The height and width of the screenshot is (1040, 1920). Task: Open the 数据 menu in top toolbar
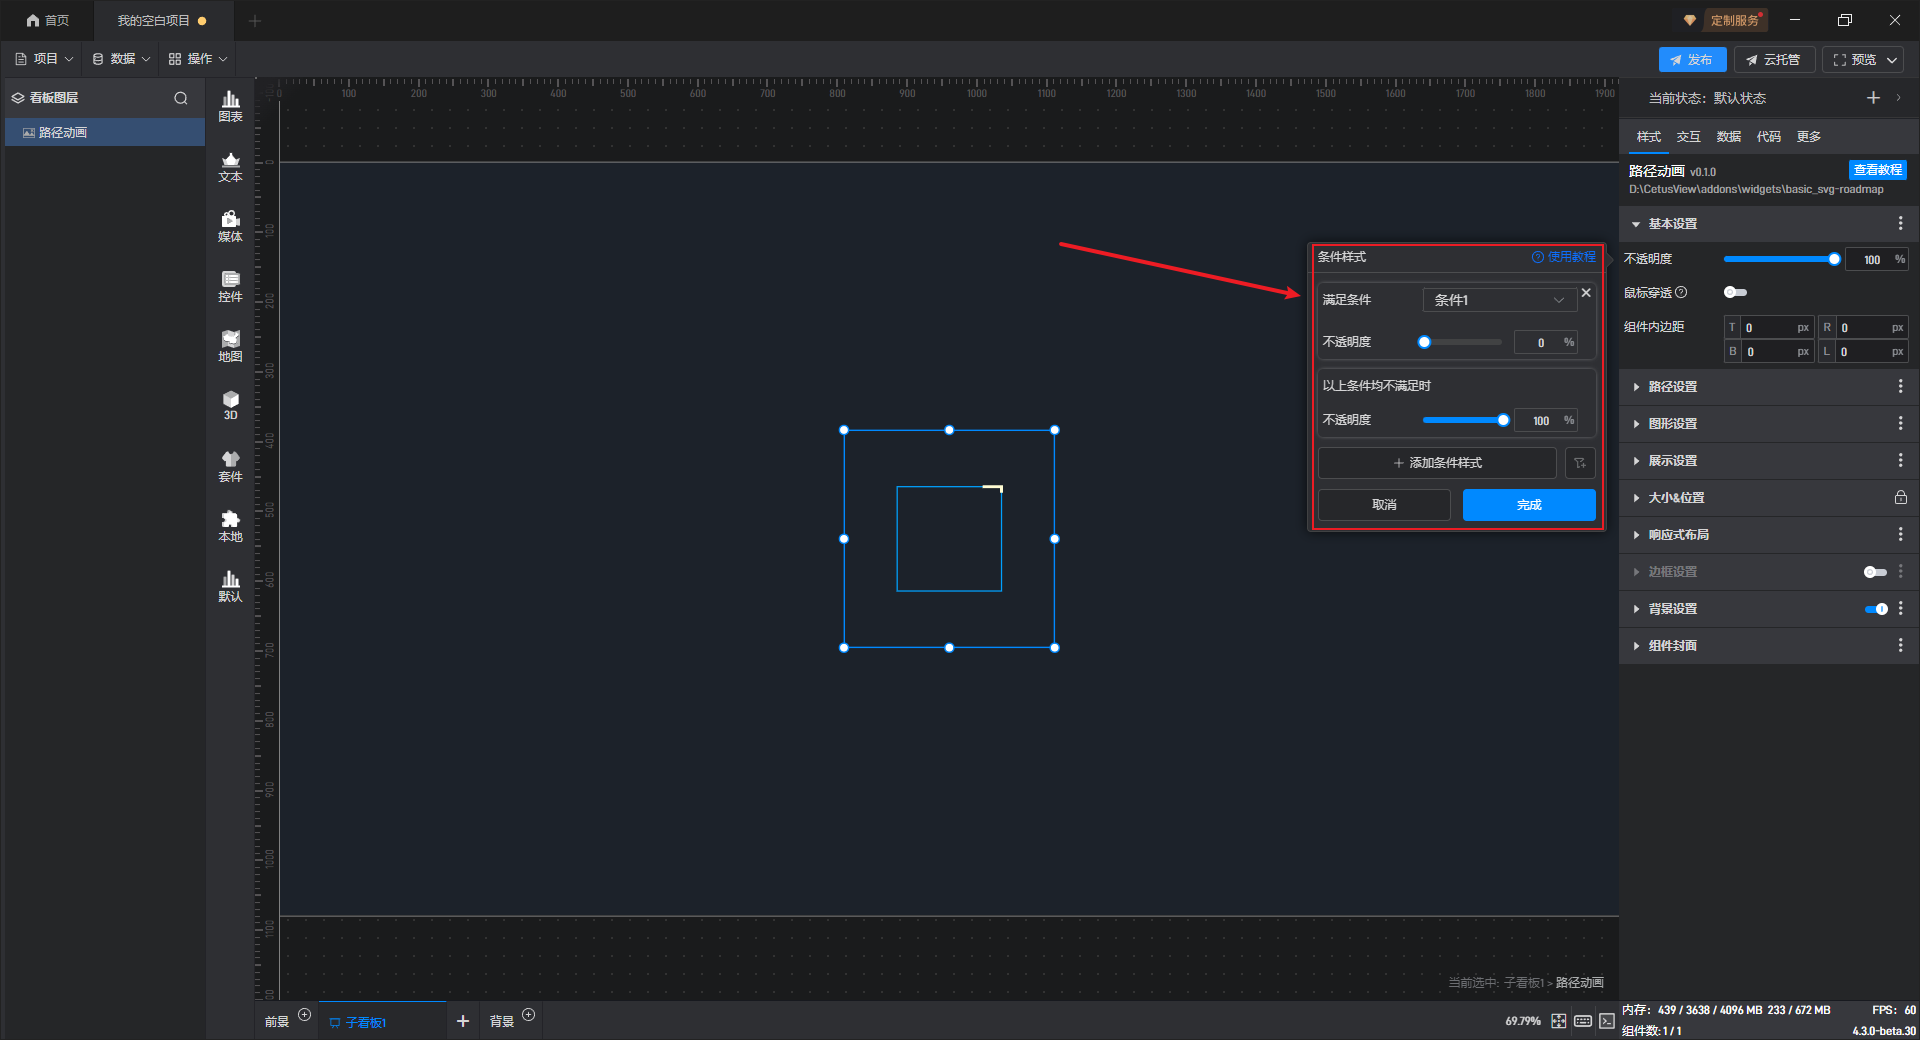[121, 59]
